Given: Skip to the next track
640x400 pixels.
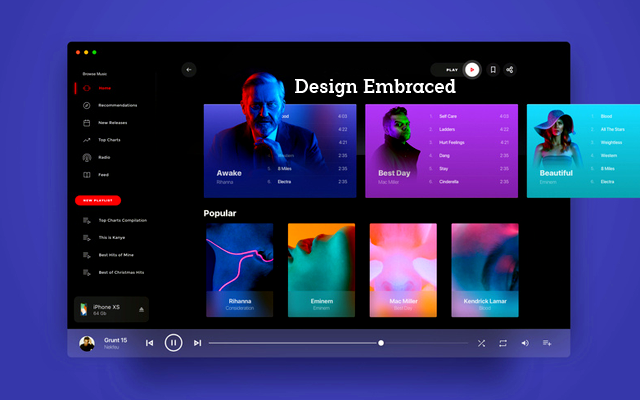Looking at the screenshot, I should pos(198,343).
